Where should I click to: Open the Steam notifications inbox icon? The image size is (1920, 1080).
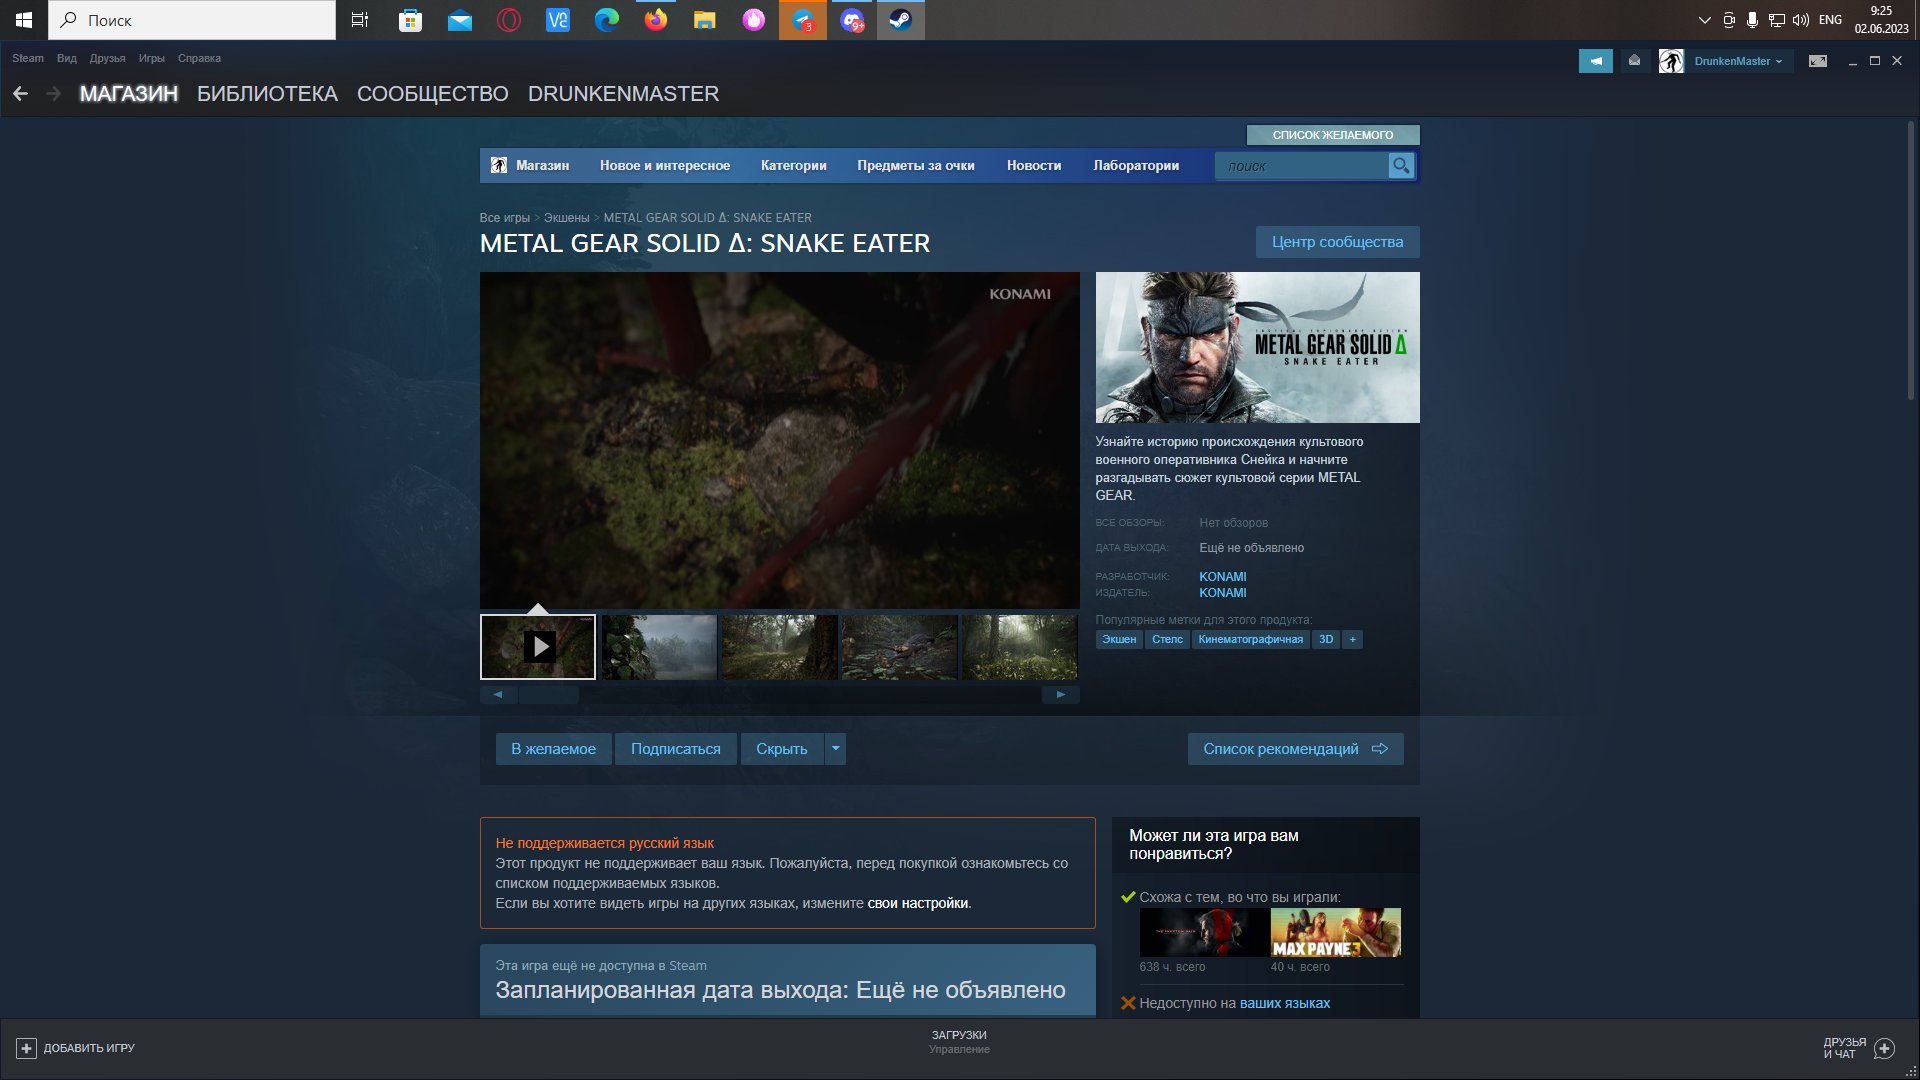[x=1634, y=61]
